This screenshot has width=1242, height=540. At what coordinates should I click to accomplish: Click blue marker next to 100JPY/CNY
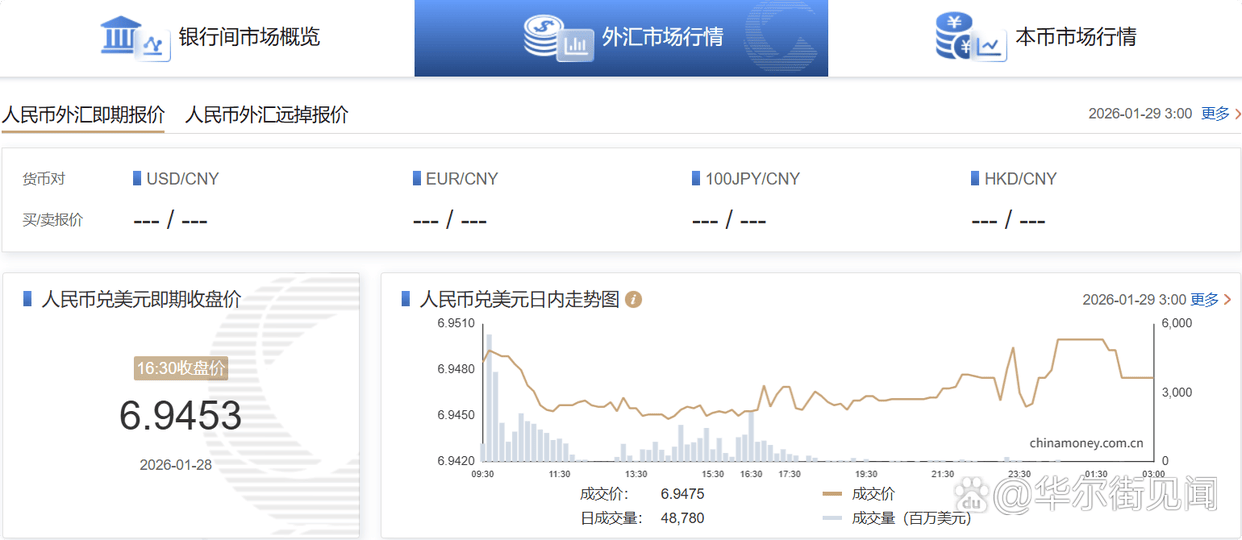(x=696, y=179)
